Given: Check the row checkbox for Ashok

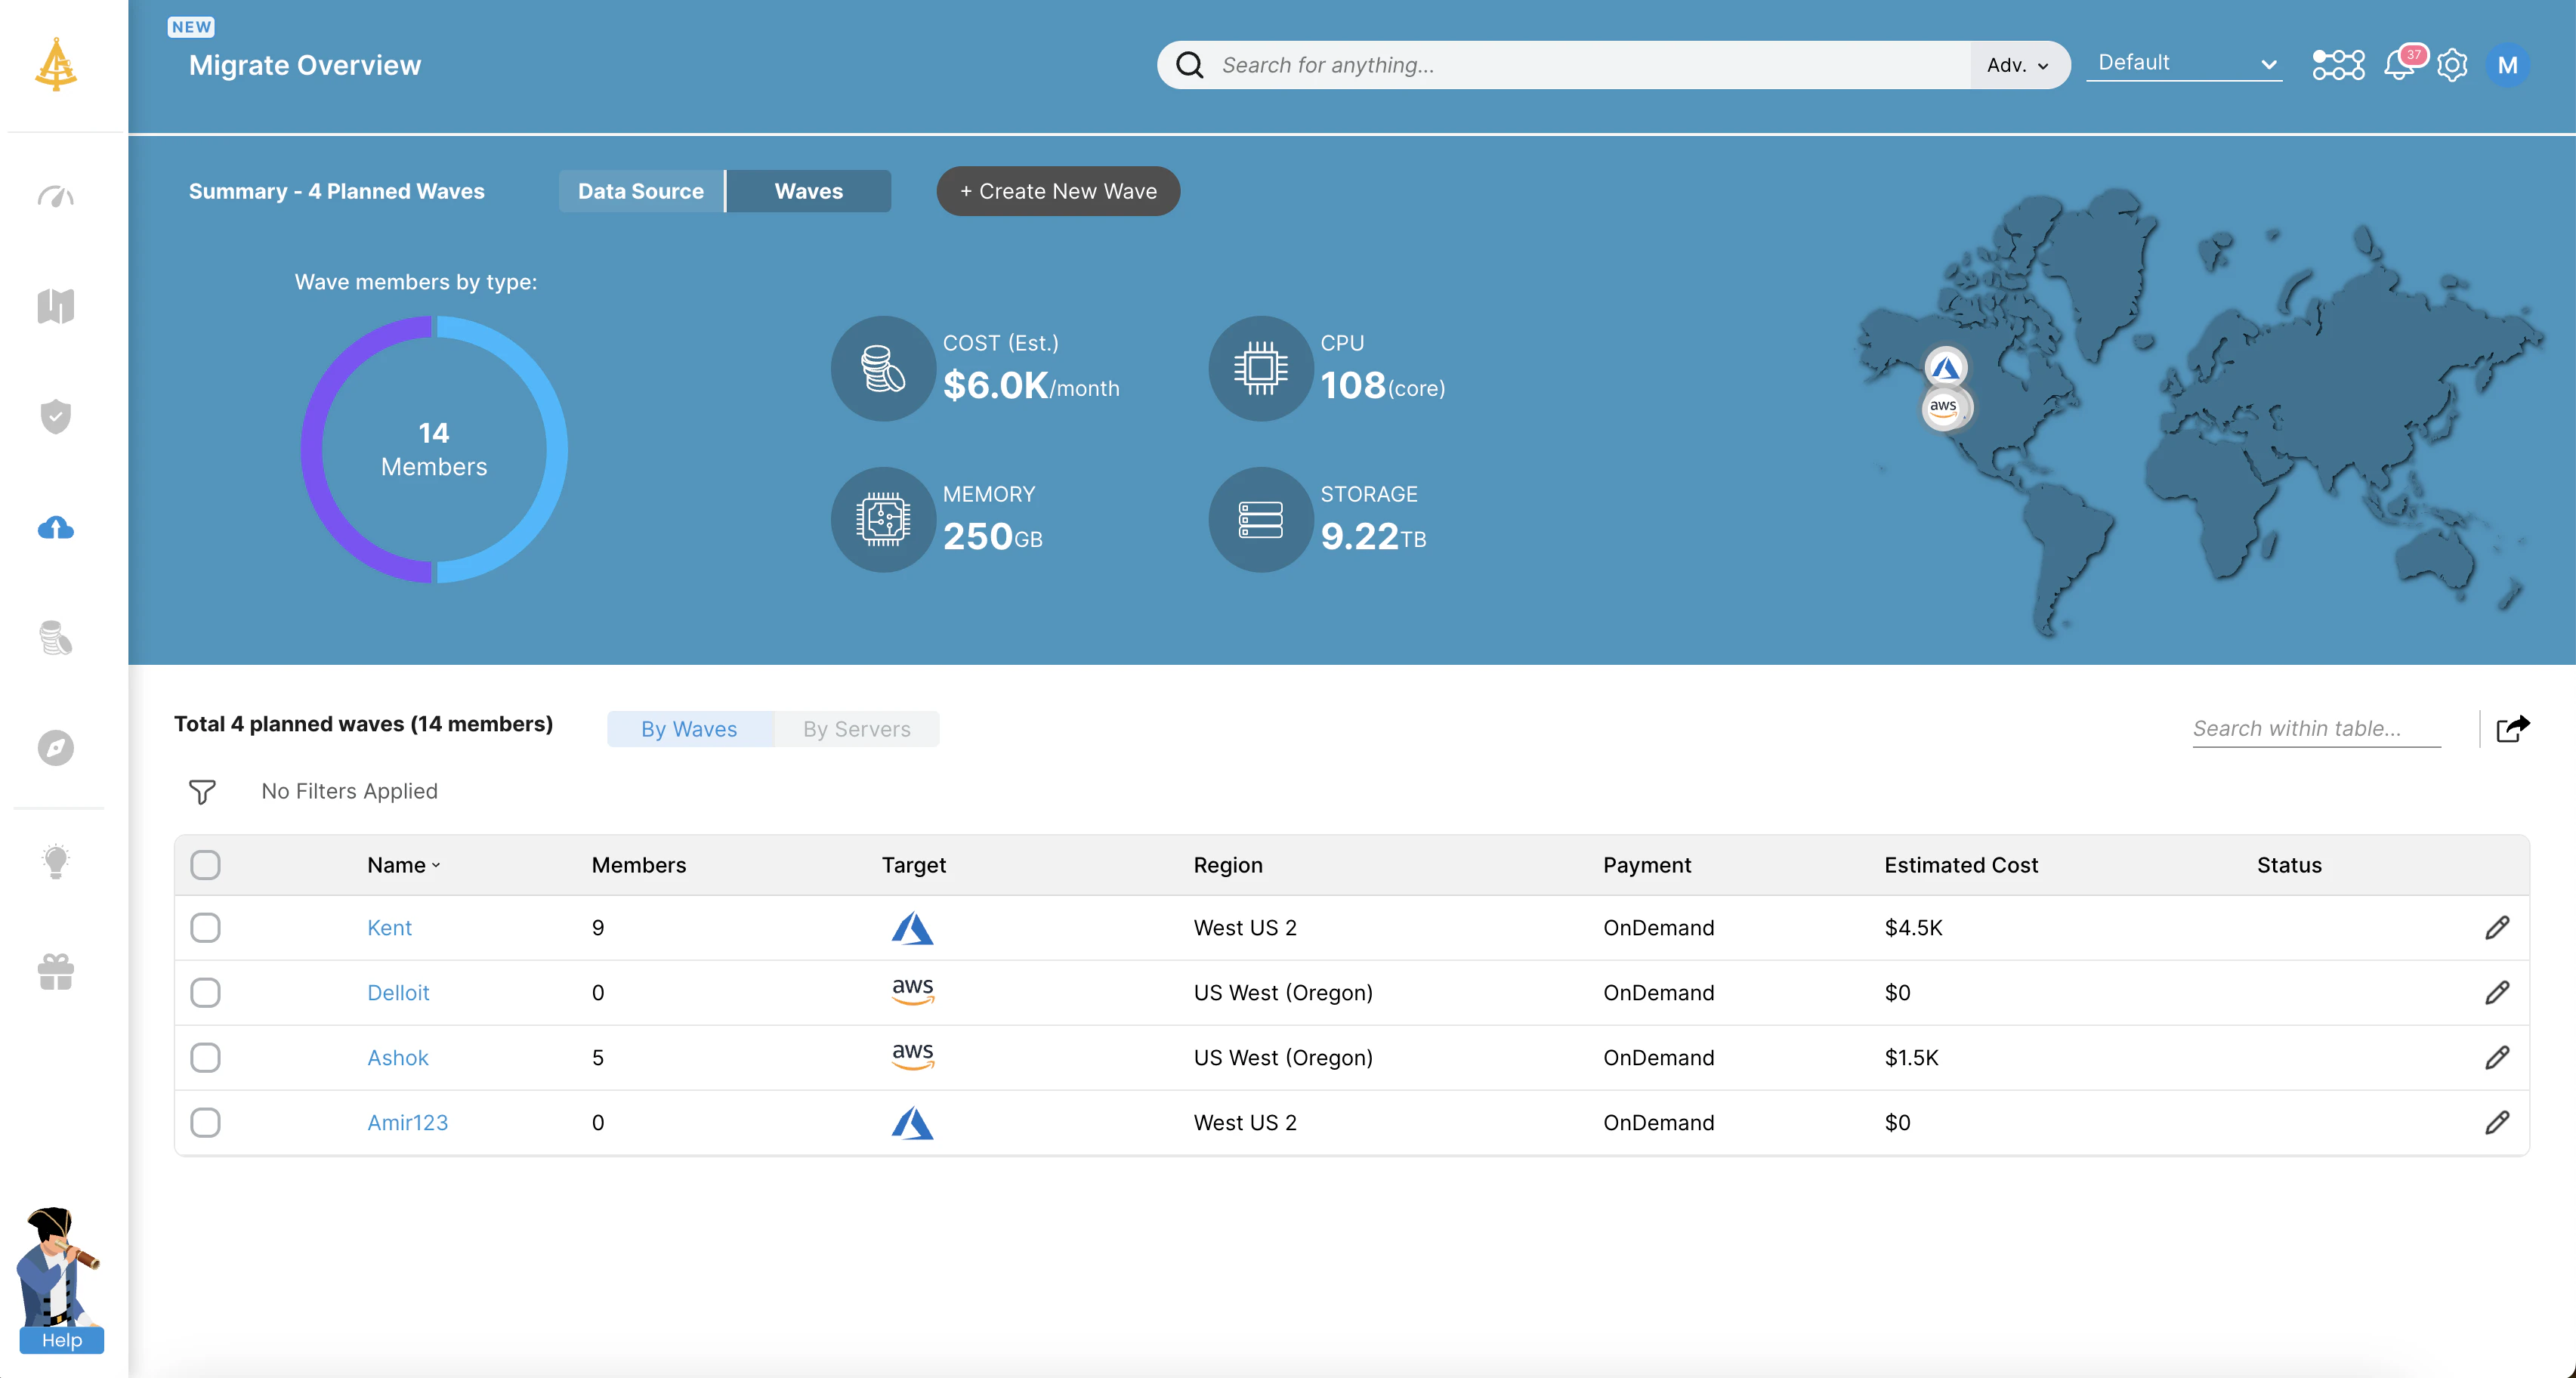Looking at the screenshot, I should tap(205, 1057).
